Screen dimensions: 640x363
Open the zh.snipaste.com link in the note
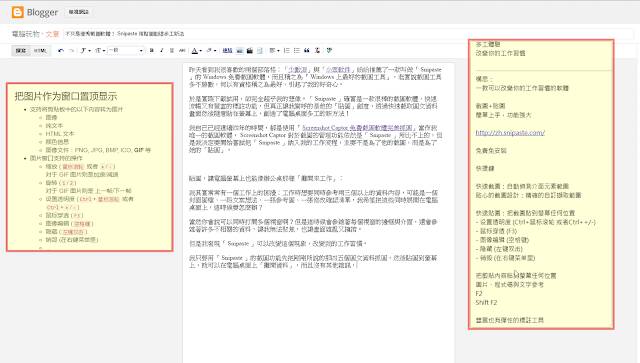pos(510,133)
